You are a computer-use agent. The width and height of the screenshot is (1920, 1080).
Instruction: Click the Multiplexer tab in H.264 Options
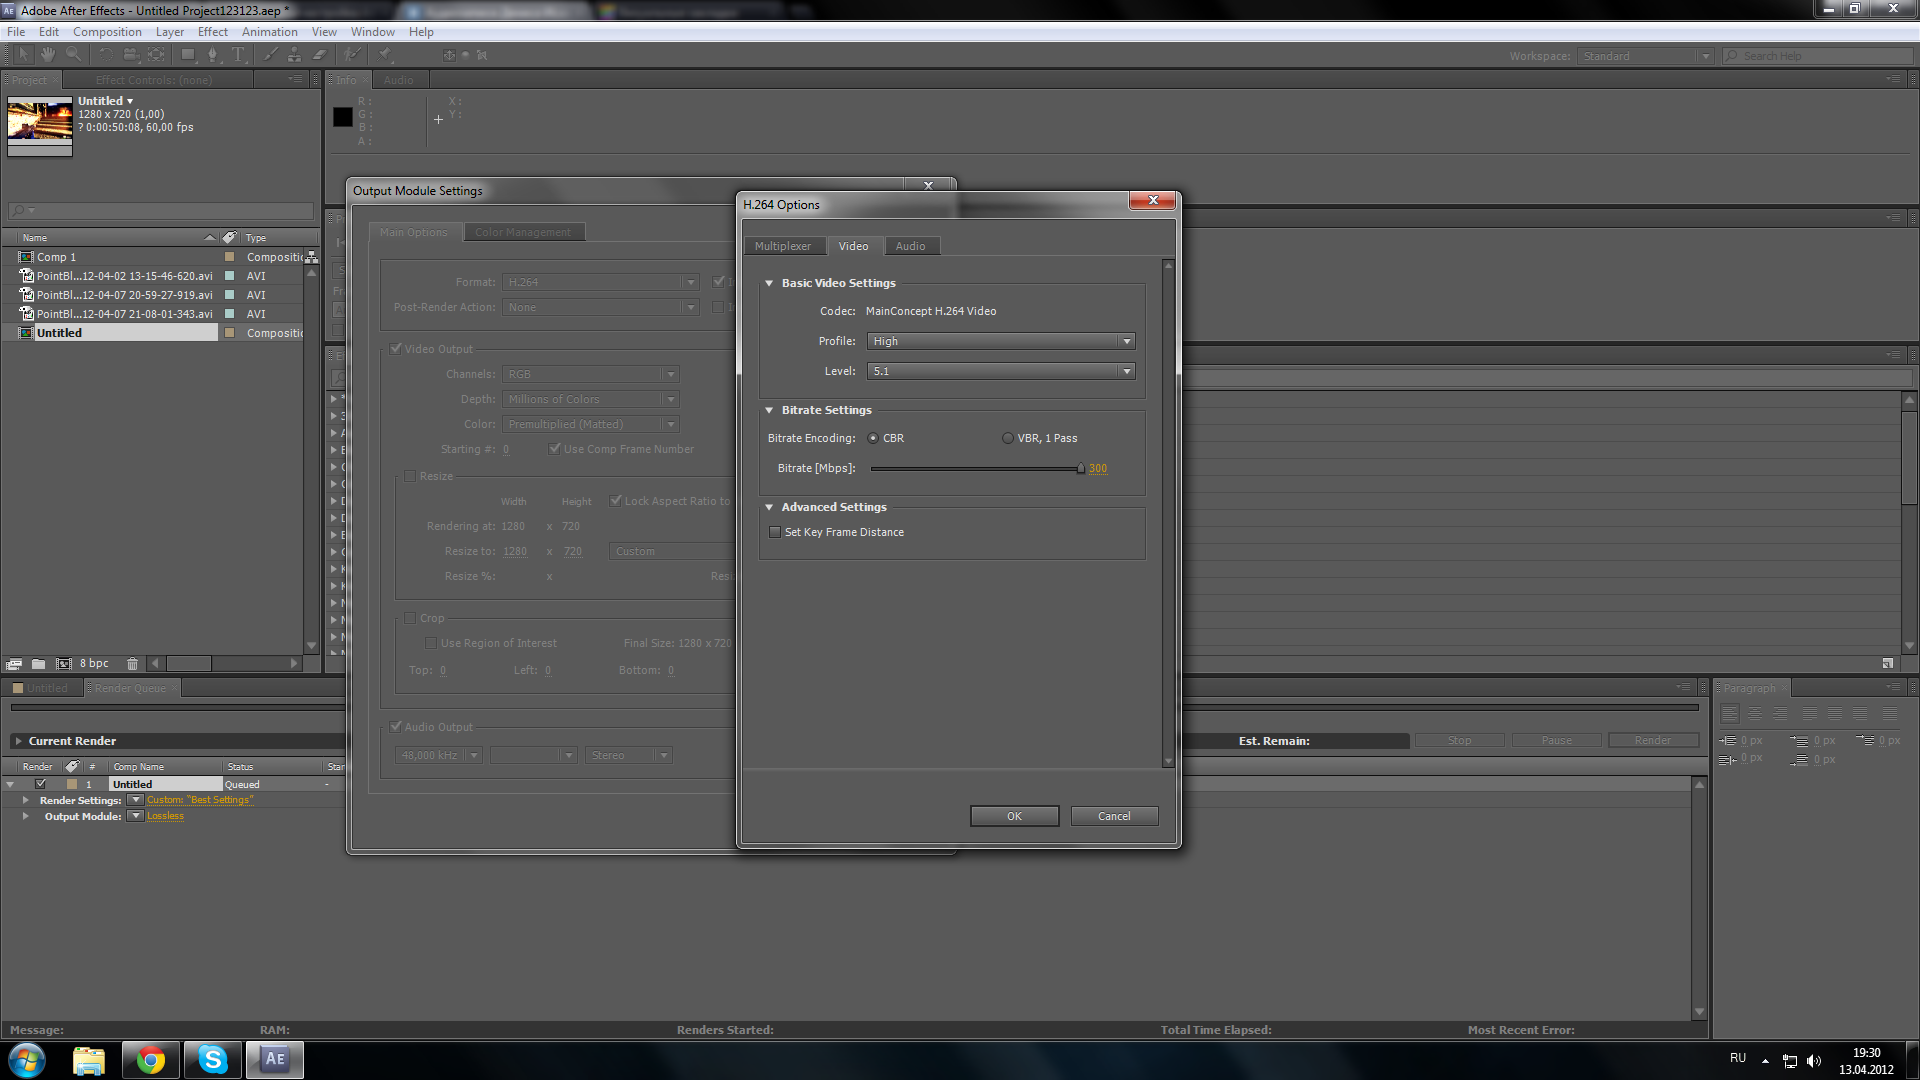click(x=782, y=245)
